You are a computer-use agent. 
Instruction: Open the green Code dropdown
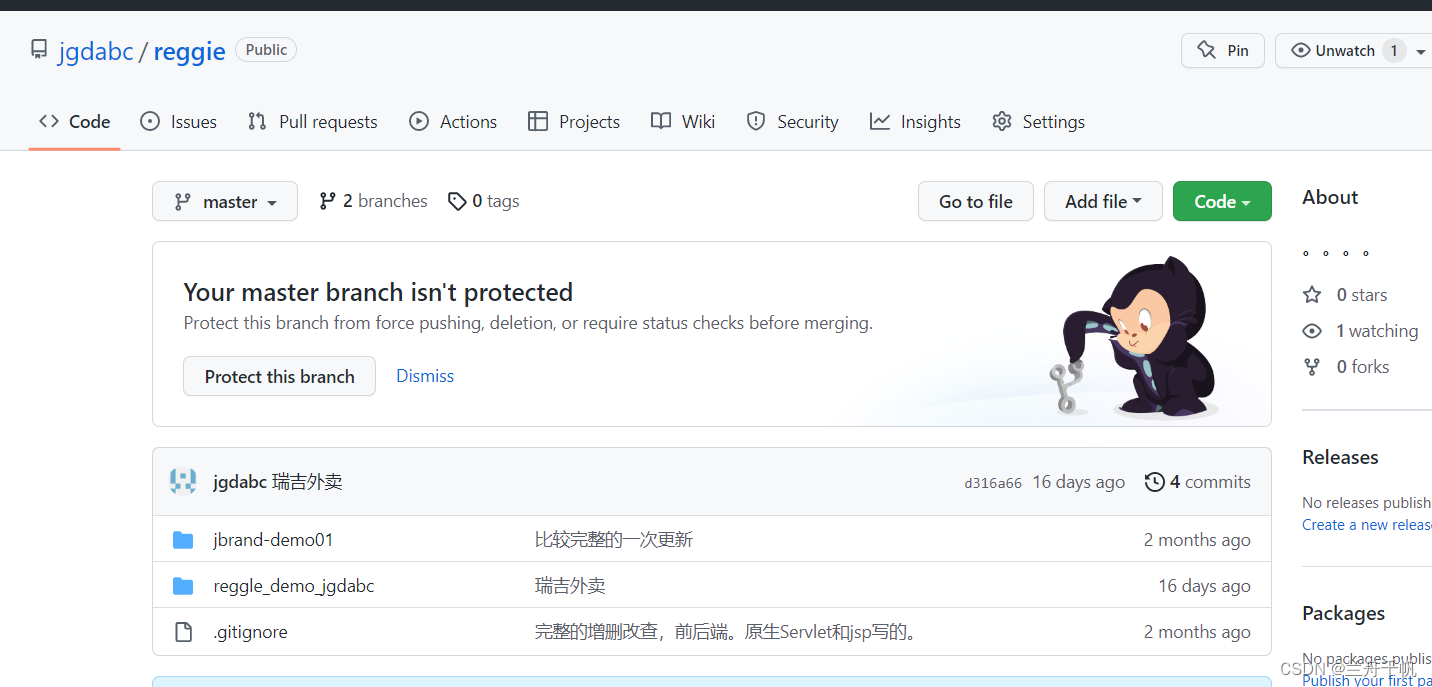tap(1222, 201)
